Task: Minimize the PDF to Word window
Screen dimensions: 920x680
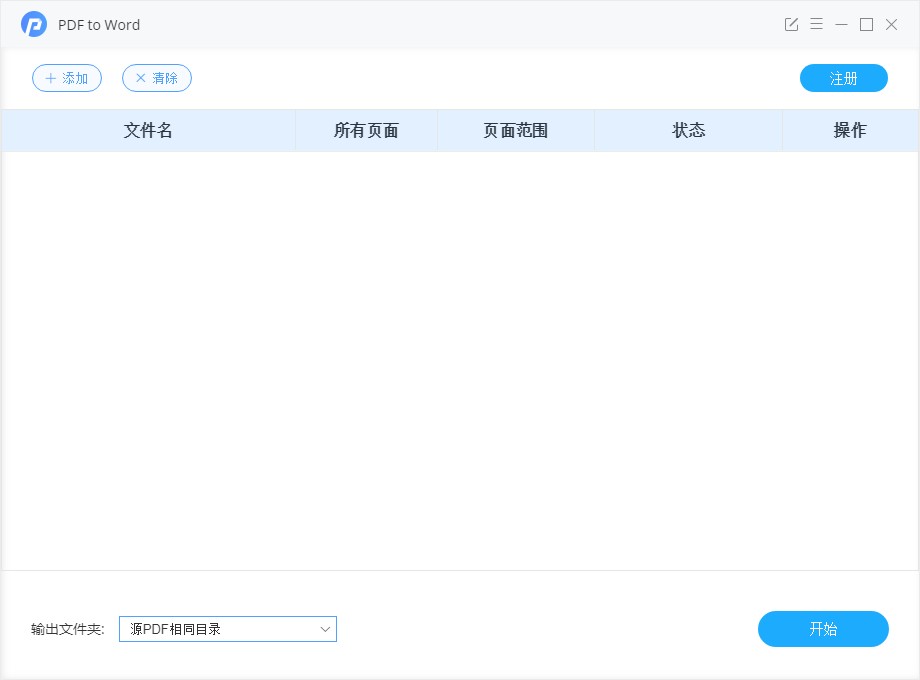Action: click(840, 24)
